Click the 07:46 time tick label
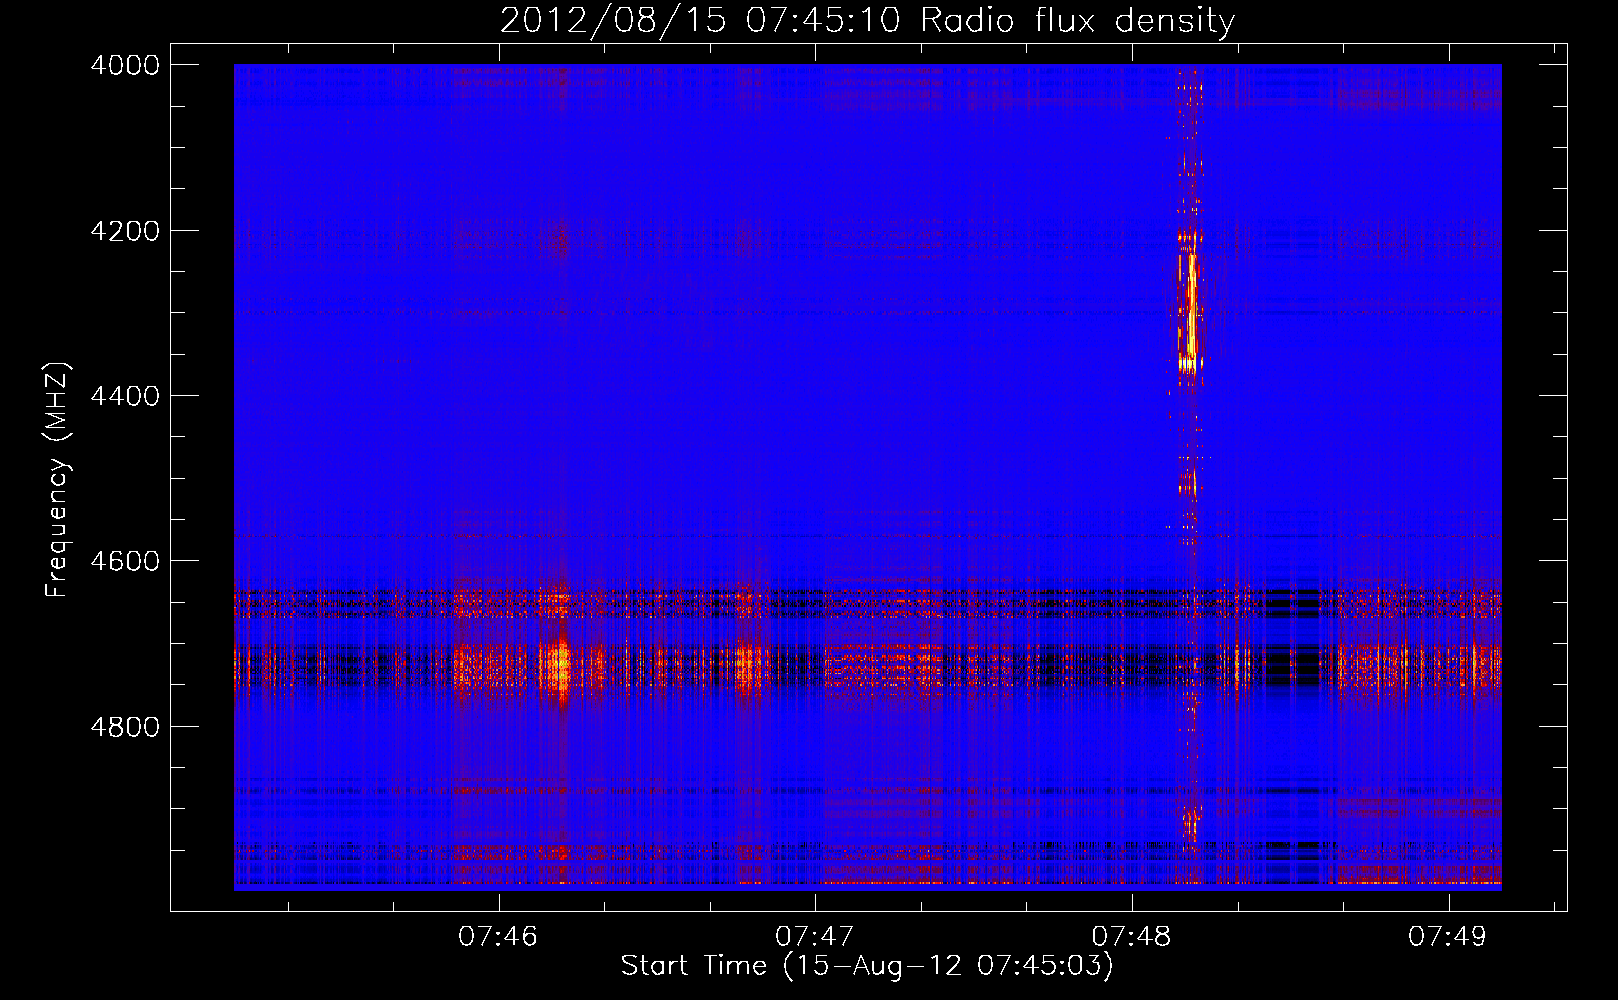This screenshot has width=1618, height=1000. [498, 937]
